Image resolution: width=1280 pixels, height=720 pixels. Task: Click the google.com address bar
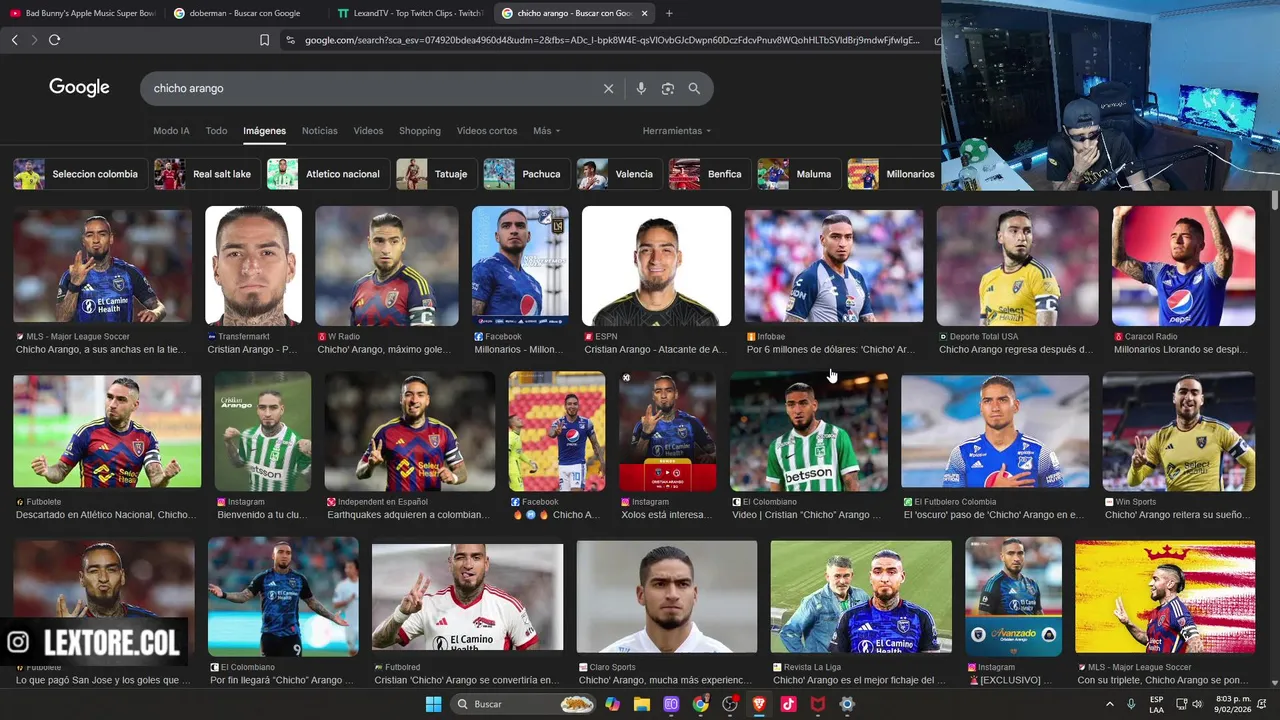click(x=611, y=40)
